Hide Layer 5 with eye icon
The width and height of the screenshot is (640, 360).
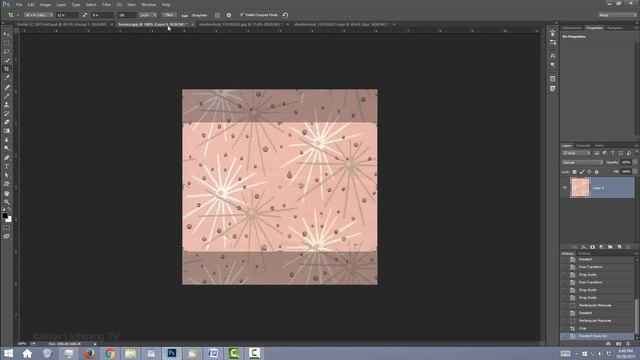[565, 188]
